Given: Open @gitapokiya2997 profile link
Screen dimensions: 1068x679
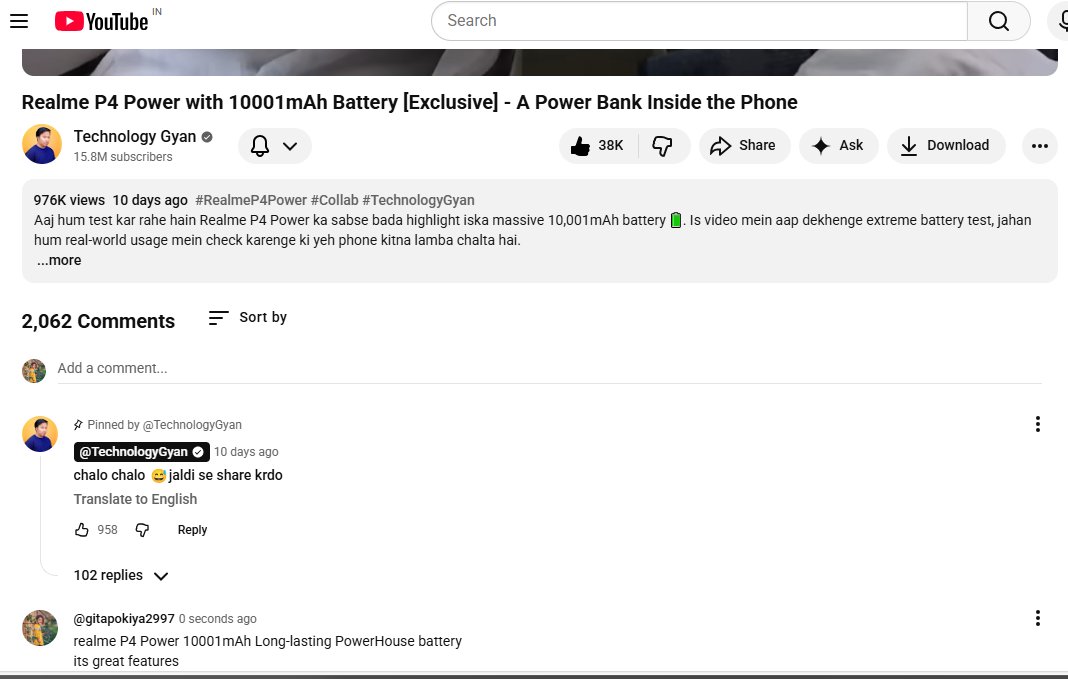Looking at the screenshot, I should click(x=124, y=618).
